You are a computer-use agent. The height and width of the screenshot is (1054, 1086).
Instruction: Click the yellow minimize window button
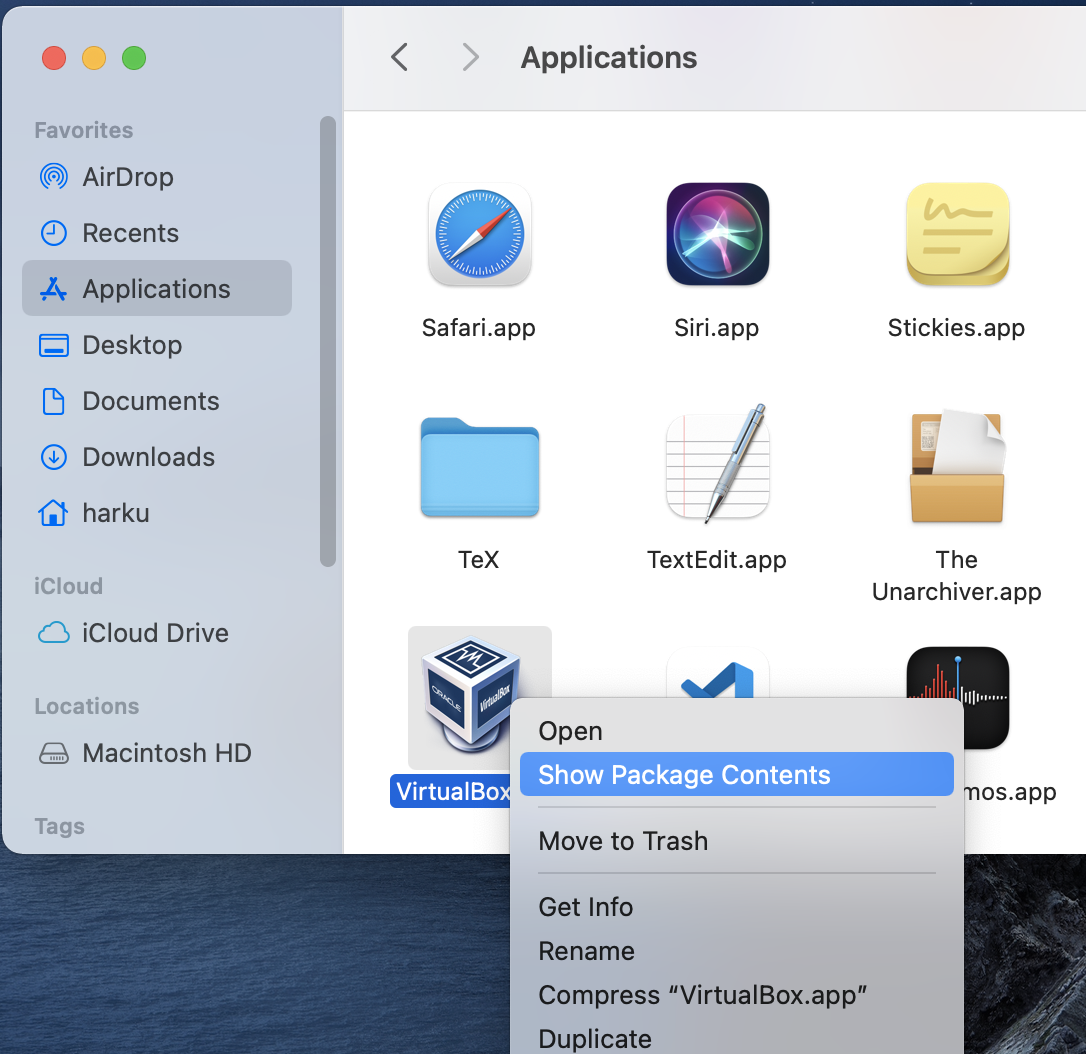(94, 58)
